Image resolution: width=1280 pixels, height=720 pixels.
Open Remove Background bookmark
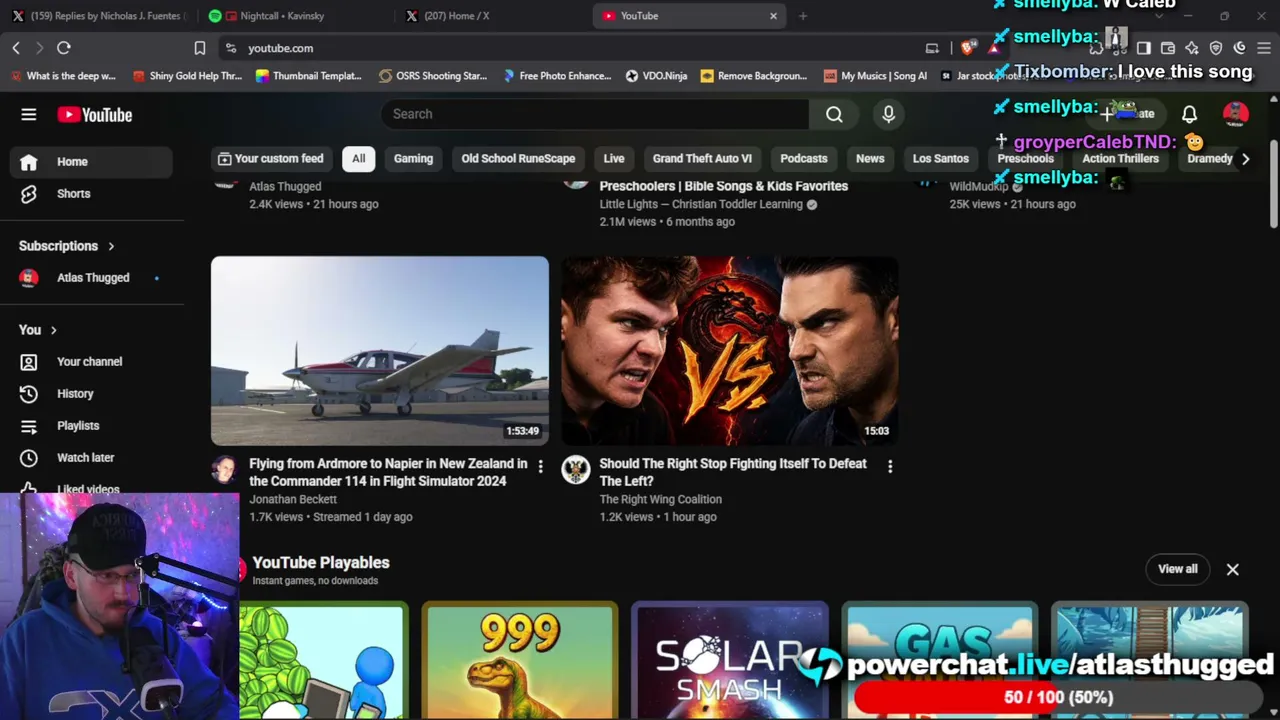coord(754,76)
